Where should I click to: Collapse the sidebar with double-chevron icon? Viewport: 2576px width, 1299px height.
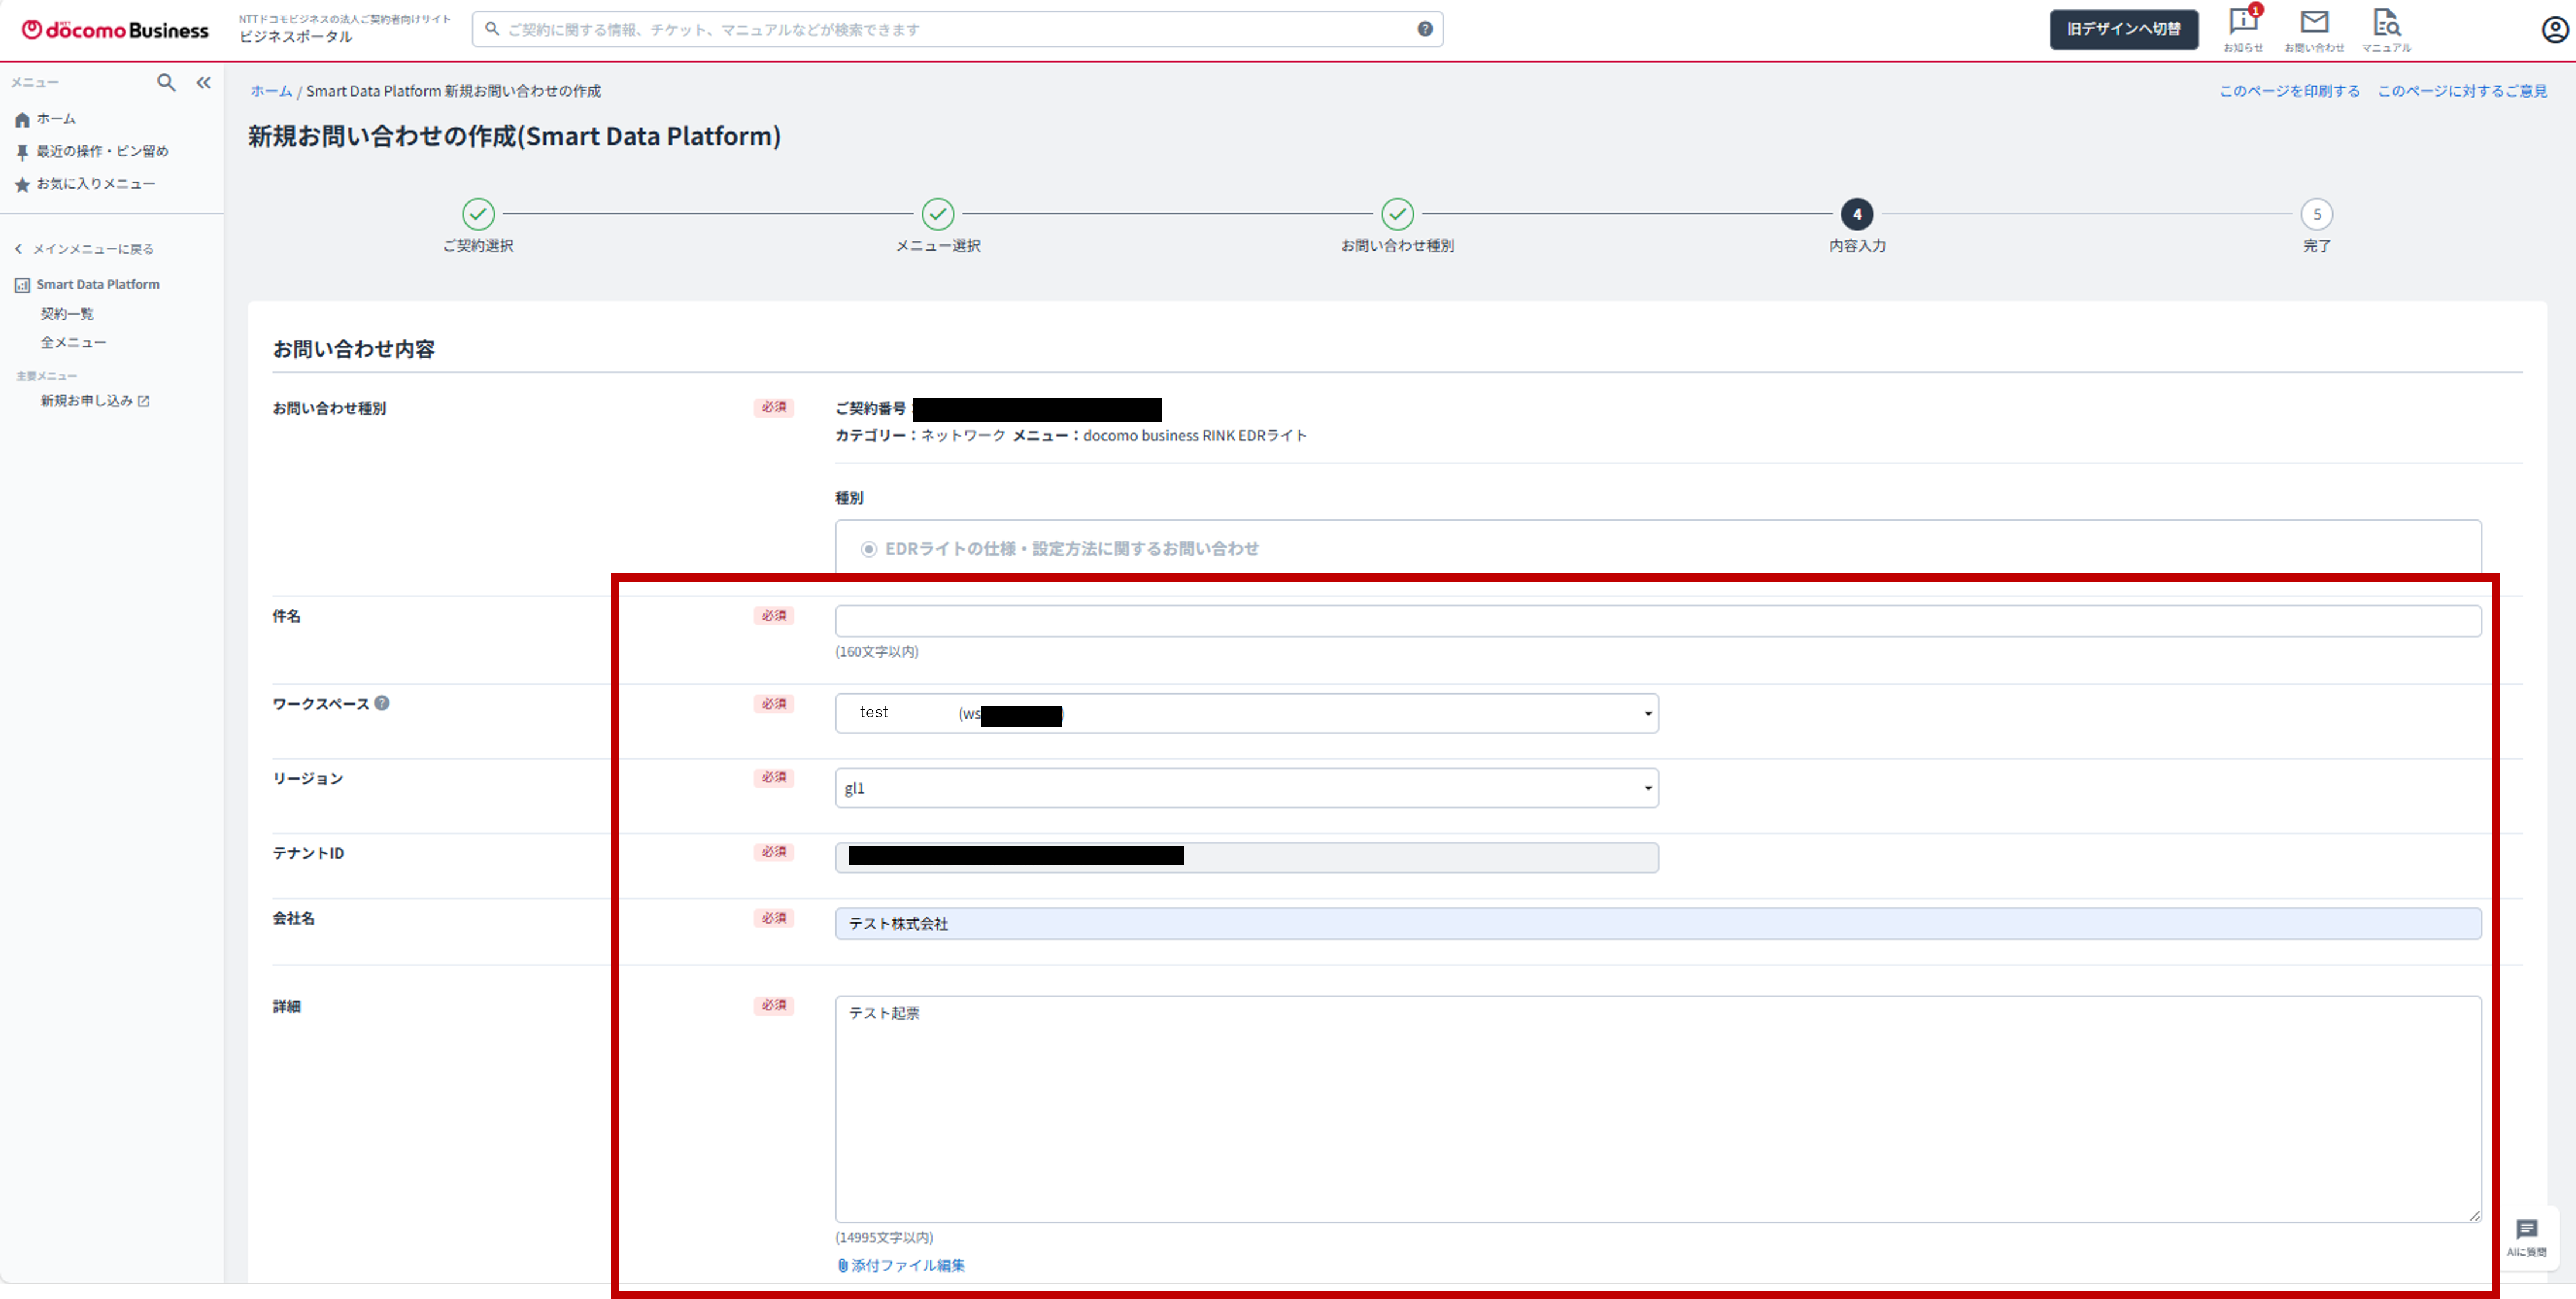click(x=204, y=83)
